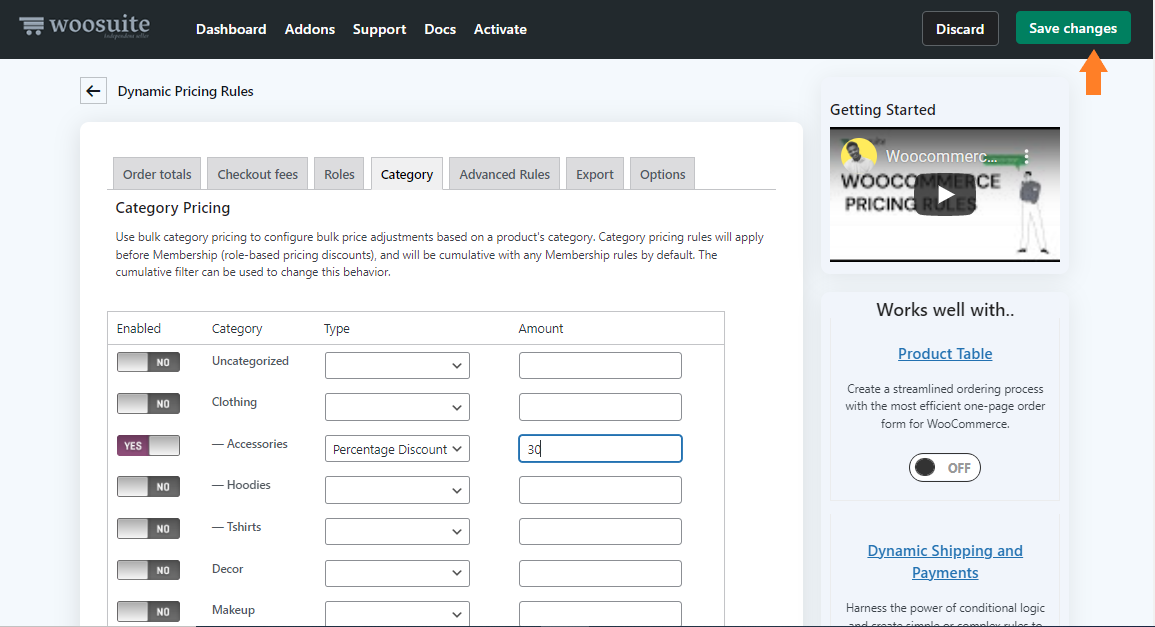Viewport: 1155px width, 627px height.
Task: Switch to the Options tab
Action: [x=662, y=174]
